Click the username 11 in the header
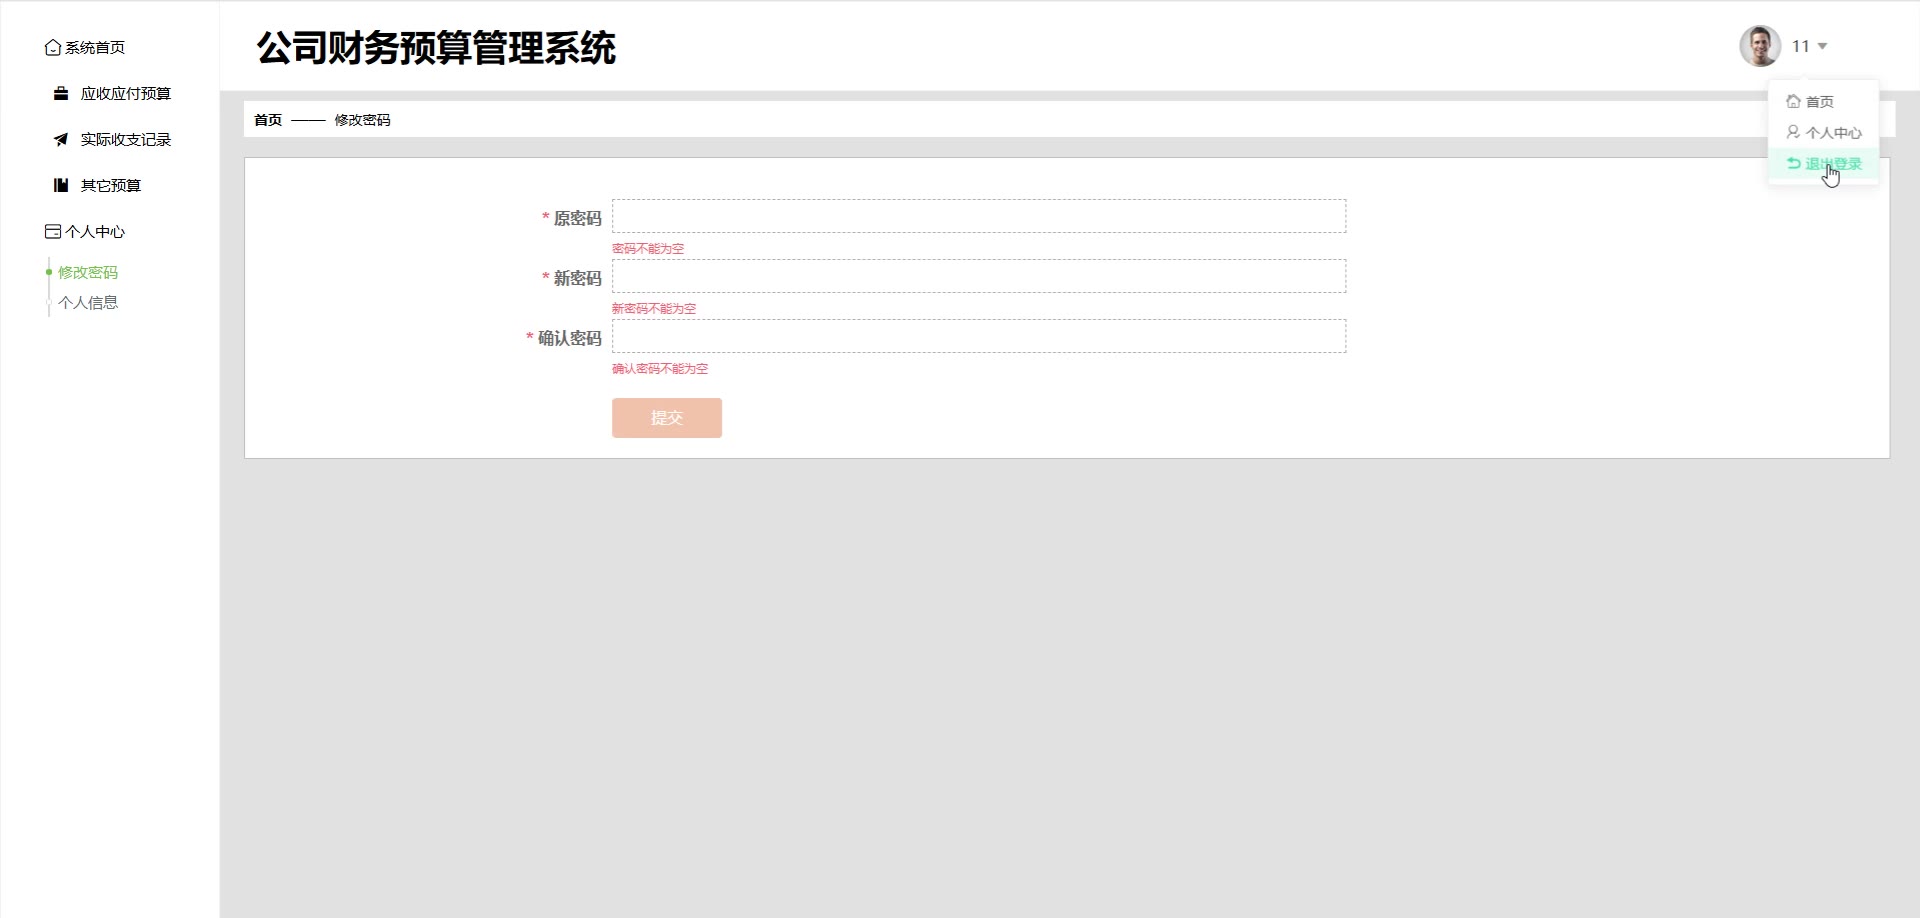 coord(1800,46)
